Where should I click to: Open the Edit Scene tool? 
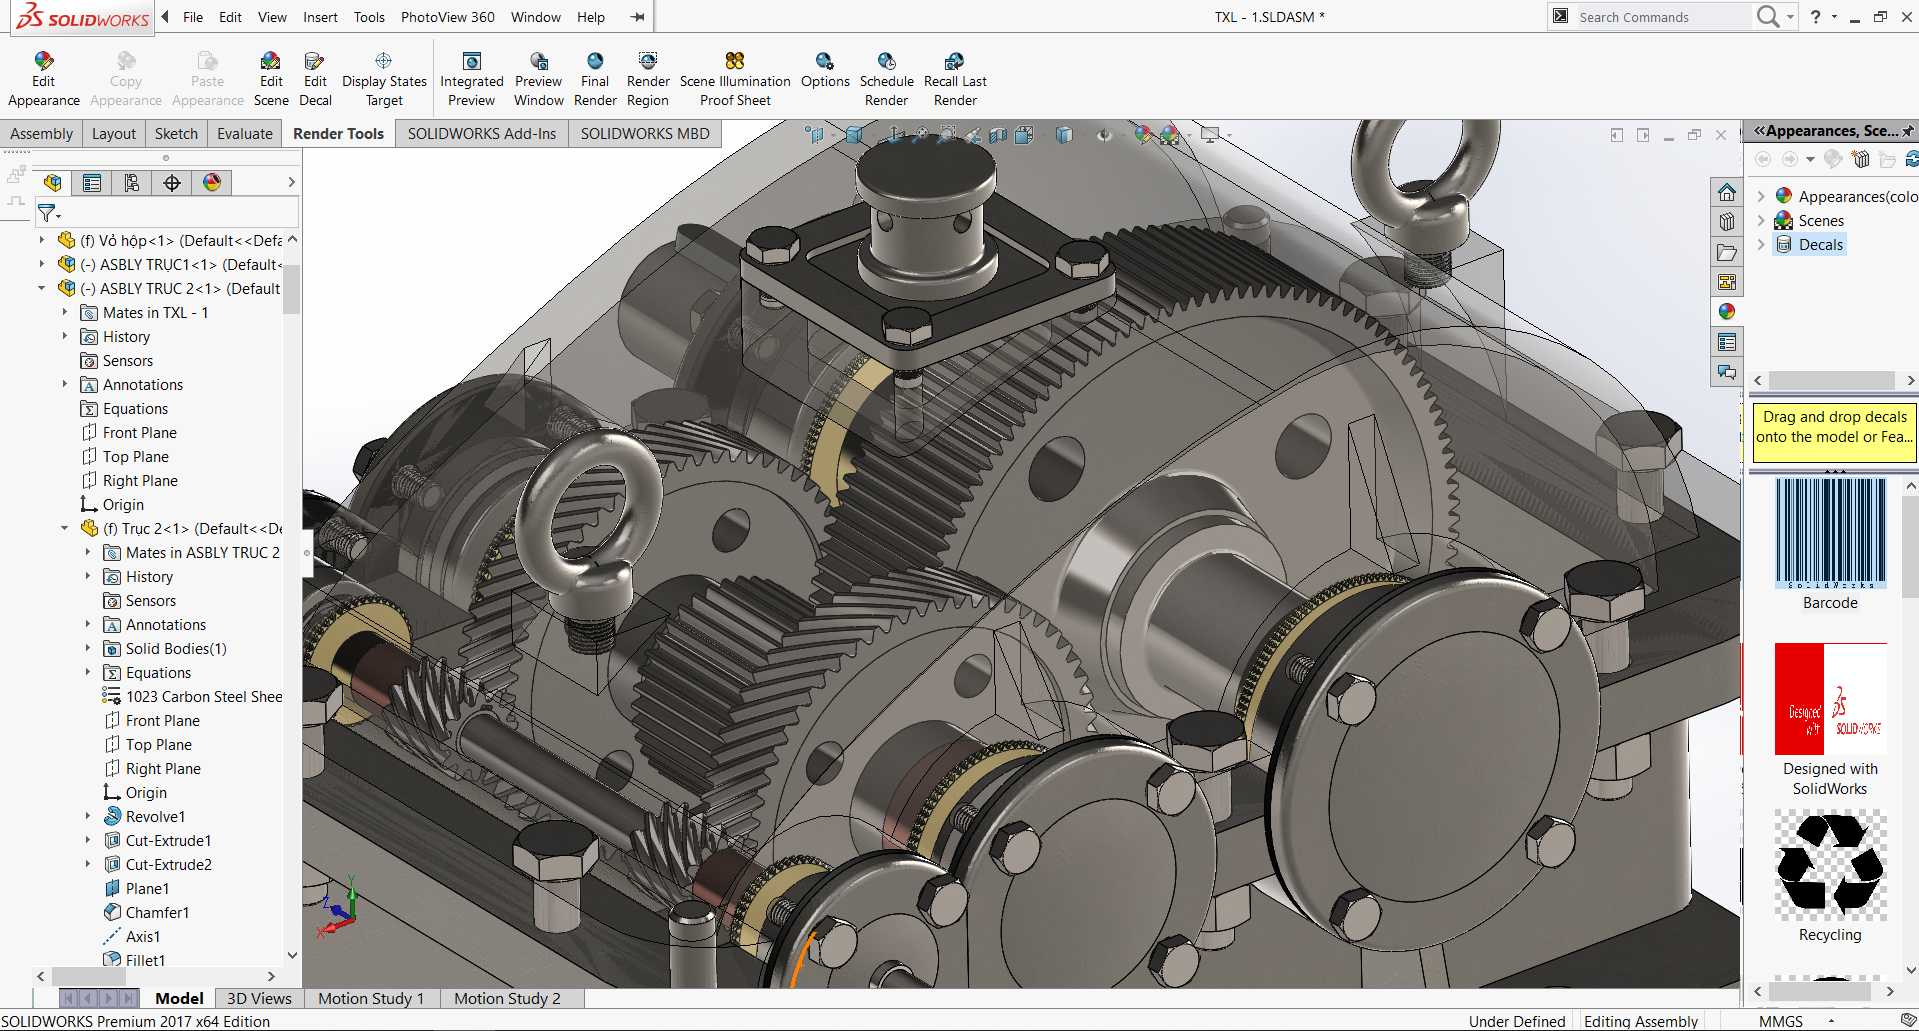pos(270,62)
